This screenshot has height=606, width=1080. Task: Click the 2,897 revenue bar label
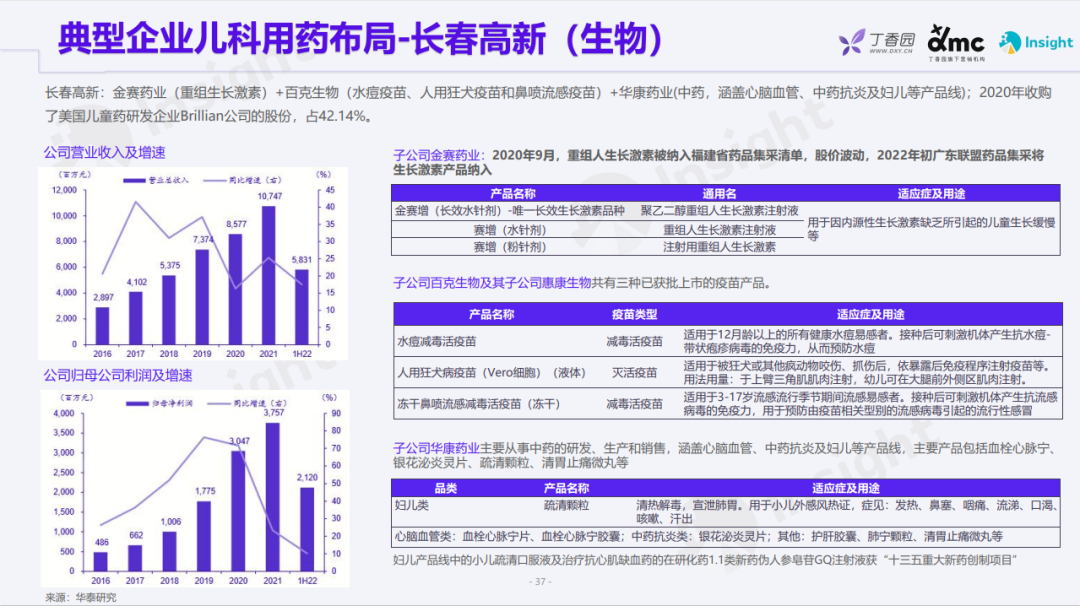(103, 297)
